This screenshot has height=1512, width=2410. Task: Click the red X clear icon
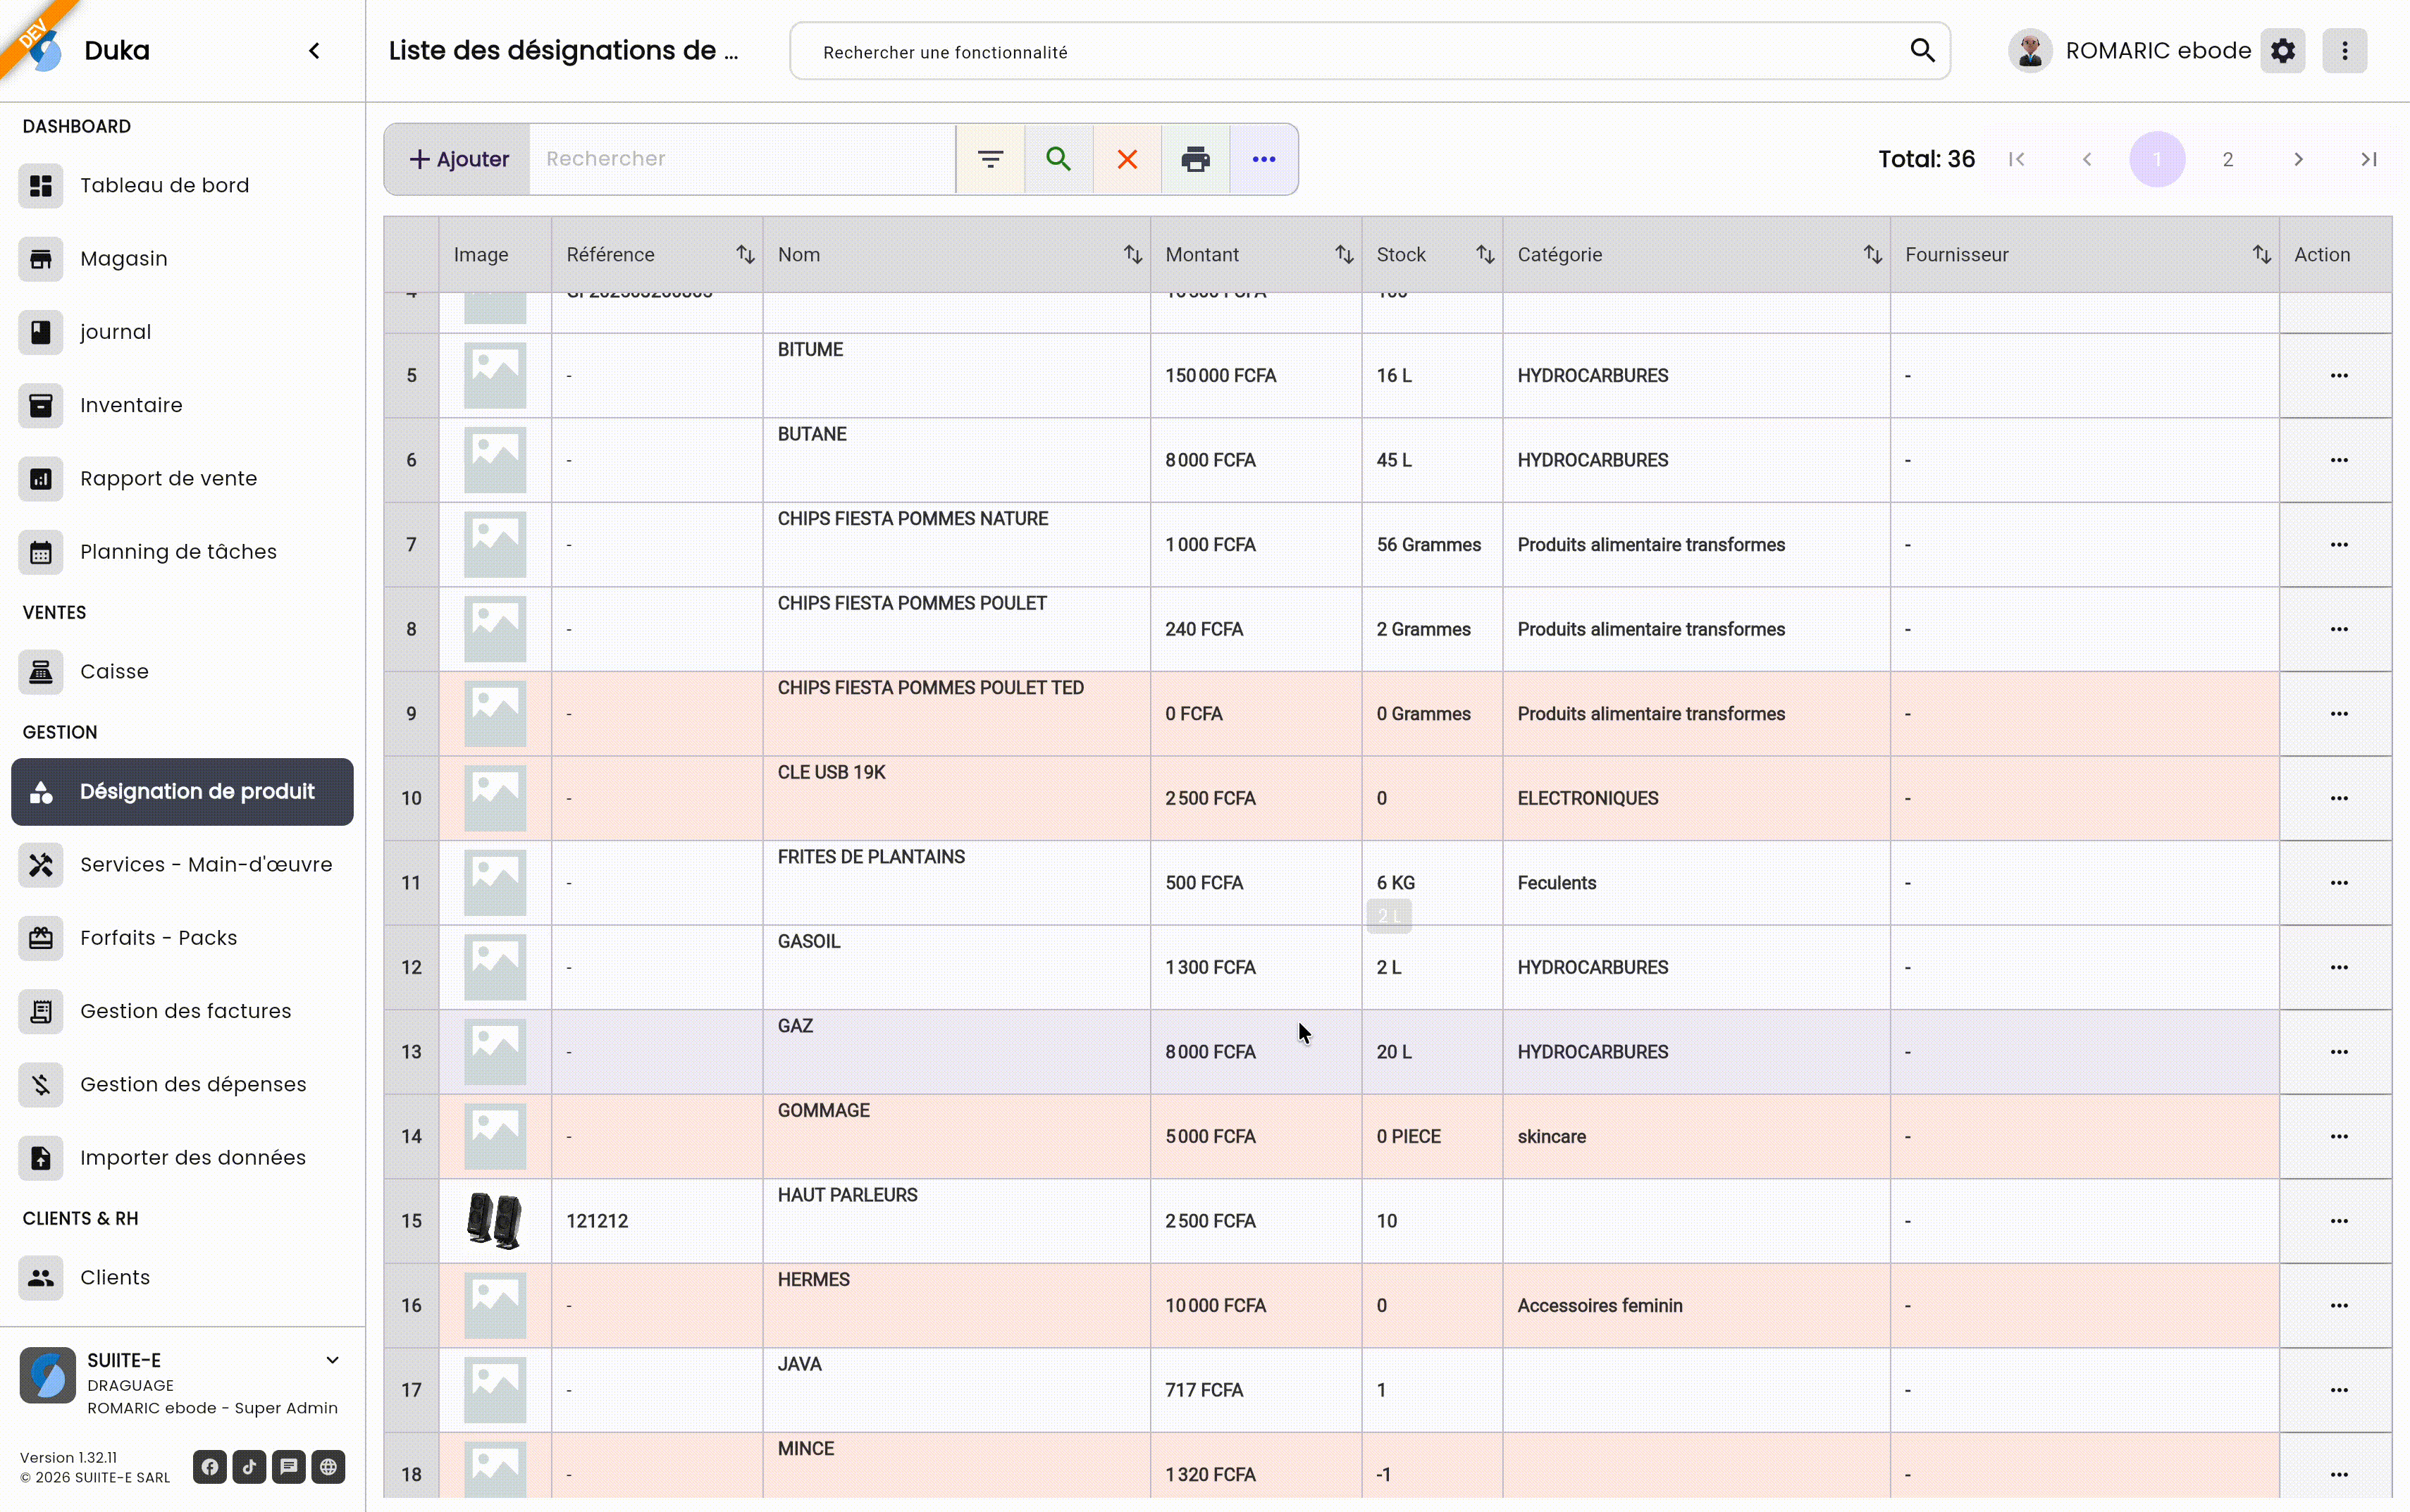[1127, 159]
